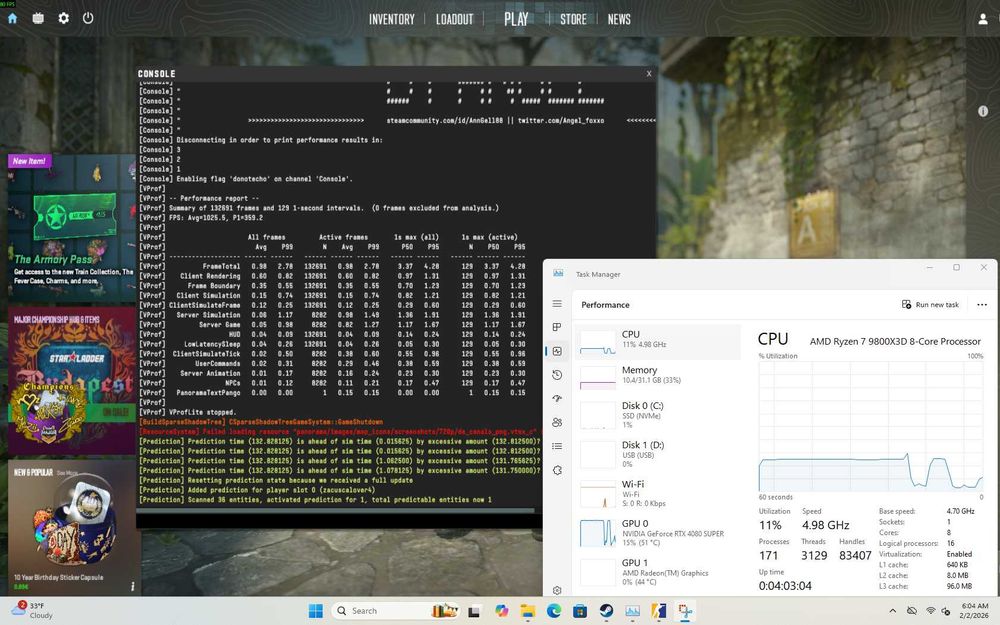Select Wi-Fi in the performance list

click(x=658, y=493)
